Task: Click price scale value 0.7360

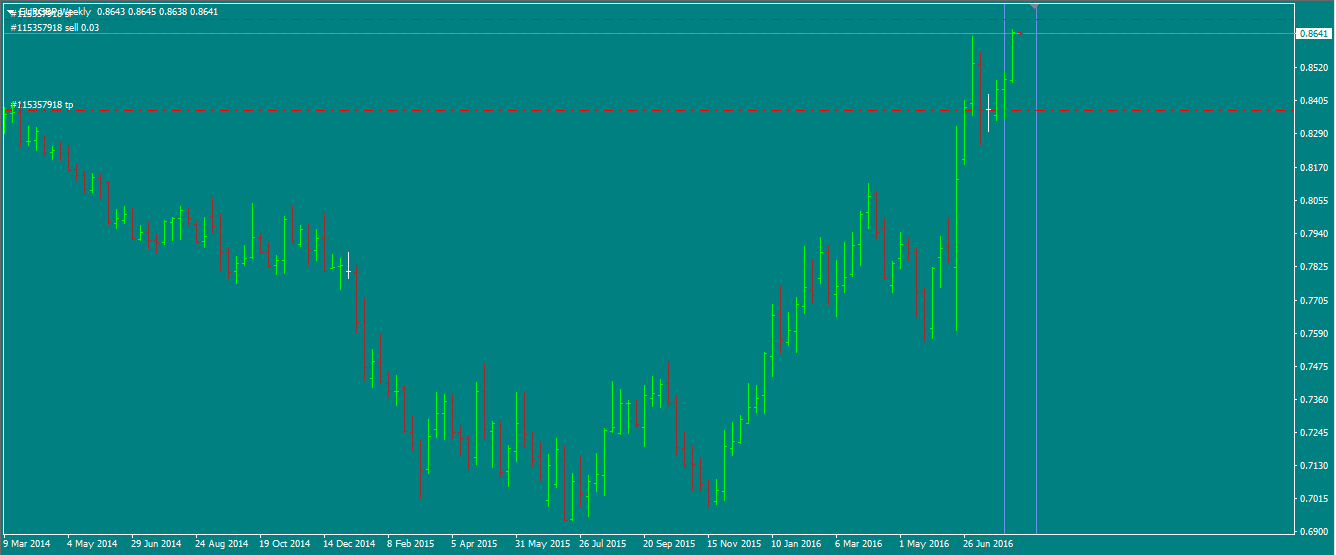Action: tap(1313, 400)
